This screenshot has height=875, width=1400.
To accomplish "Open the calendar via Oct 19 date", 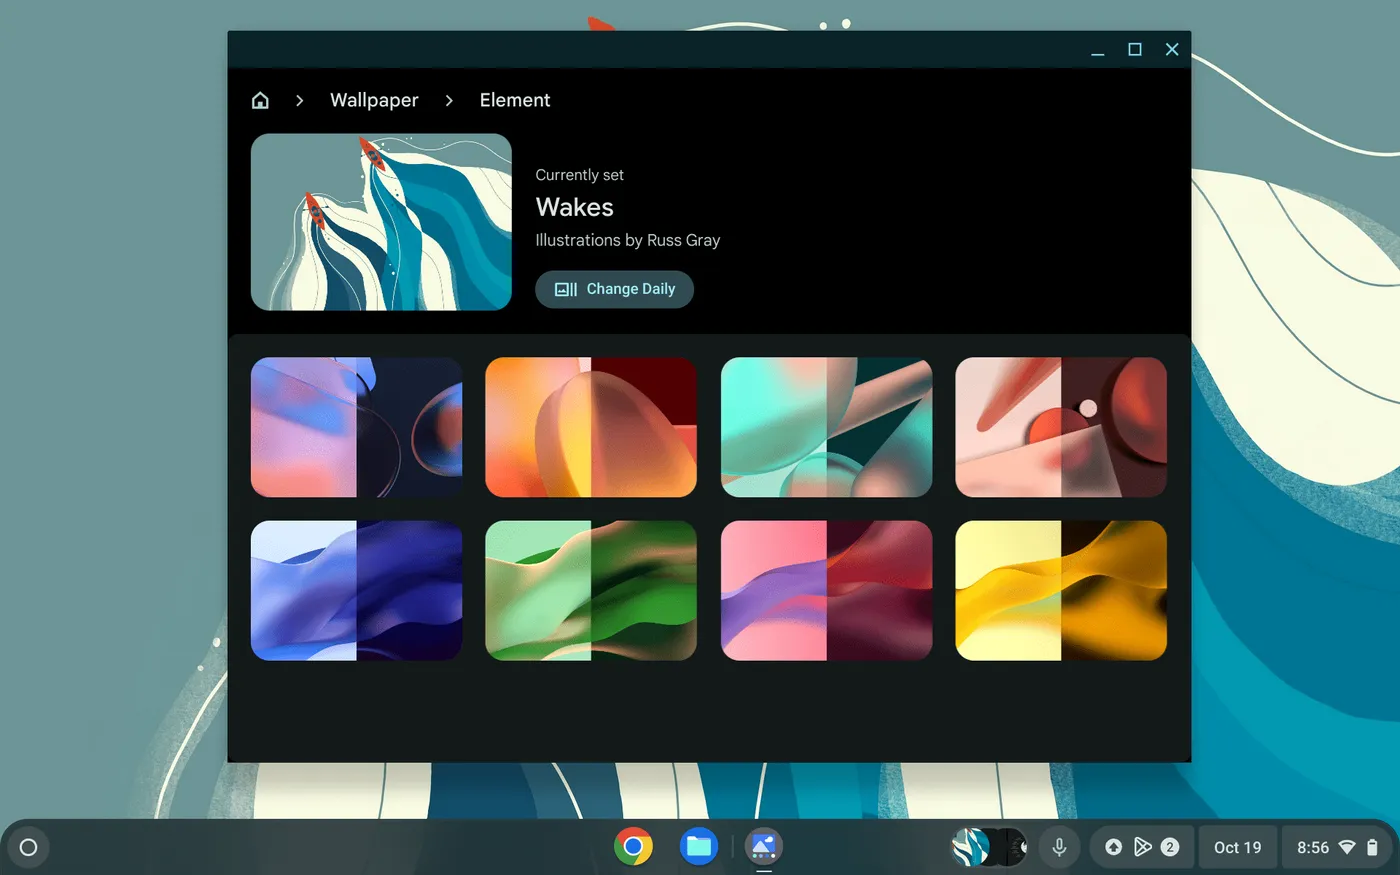I will coord(1237,847).
